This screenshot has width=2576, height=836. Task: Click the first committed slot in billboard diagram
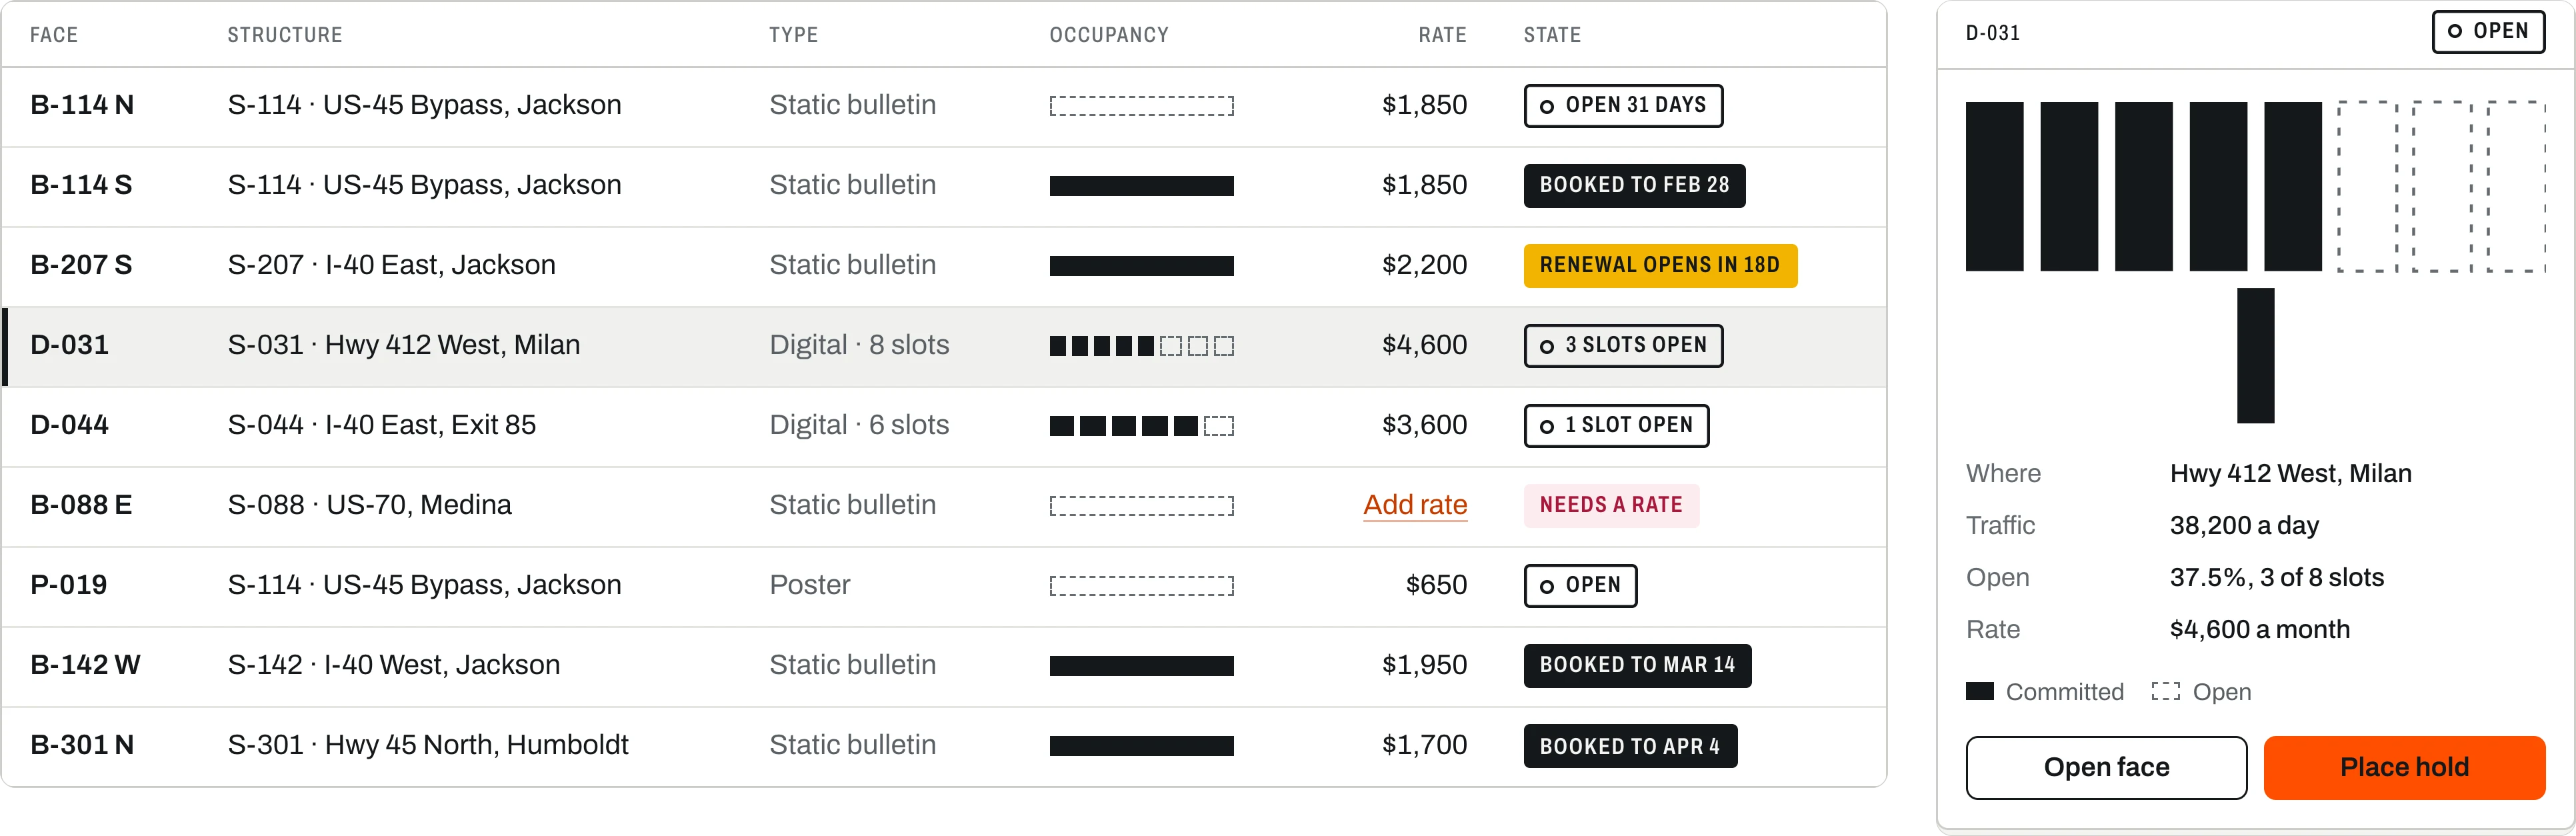pyautogui.click(x=1994, y=186)
